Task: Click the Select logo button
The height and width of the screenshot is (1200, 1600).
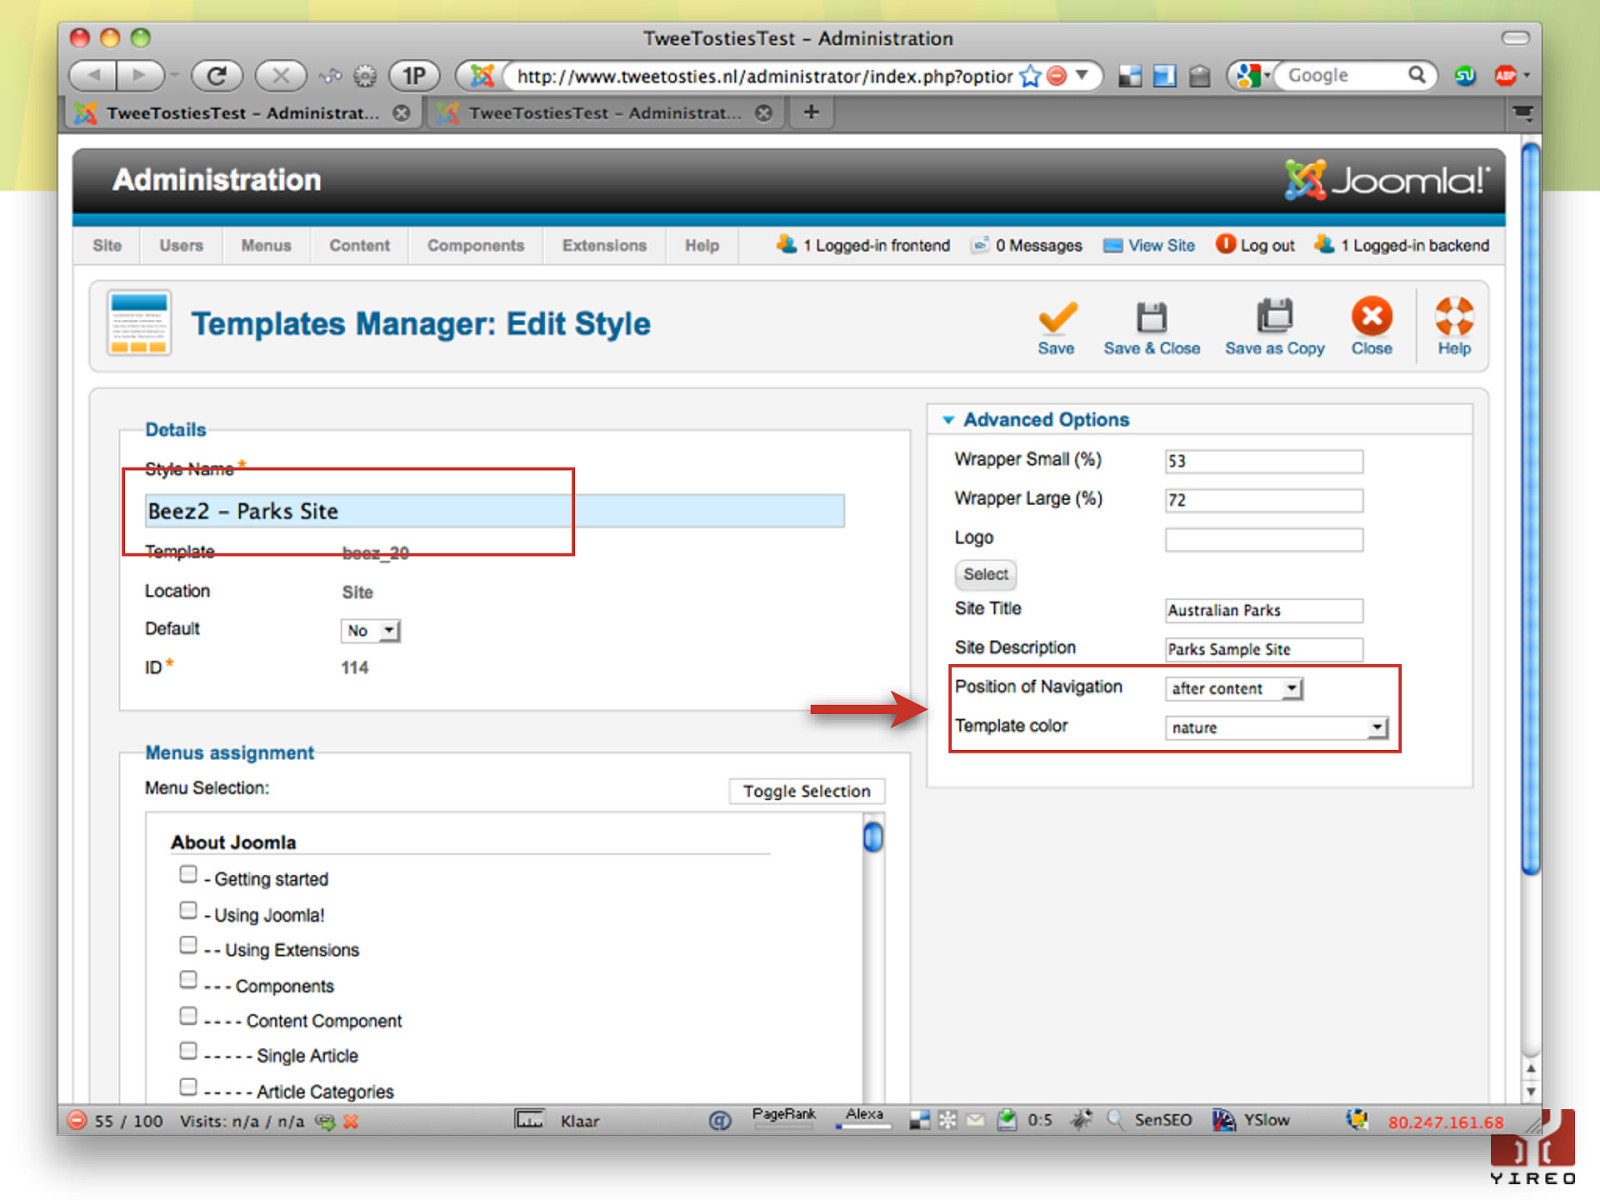Action: tap(986, 574)
